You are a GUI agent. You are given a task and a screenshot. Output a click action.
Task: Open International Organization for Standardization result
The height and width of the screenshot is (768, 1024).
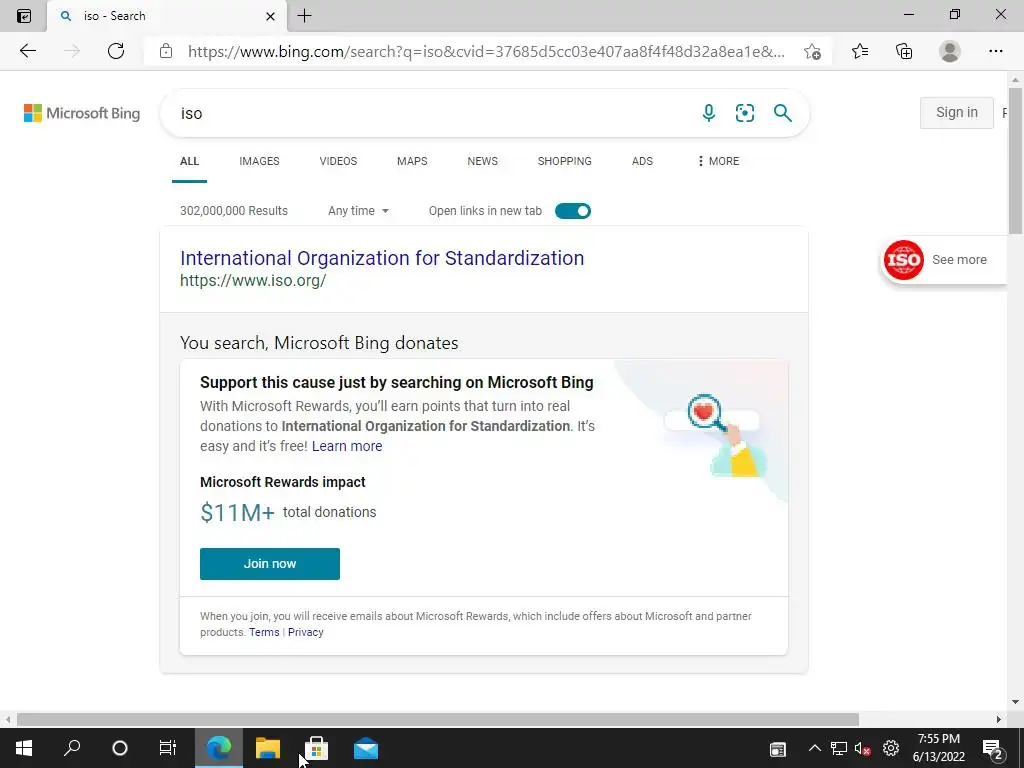pyautogui.click(x=382, y=258)
